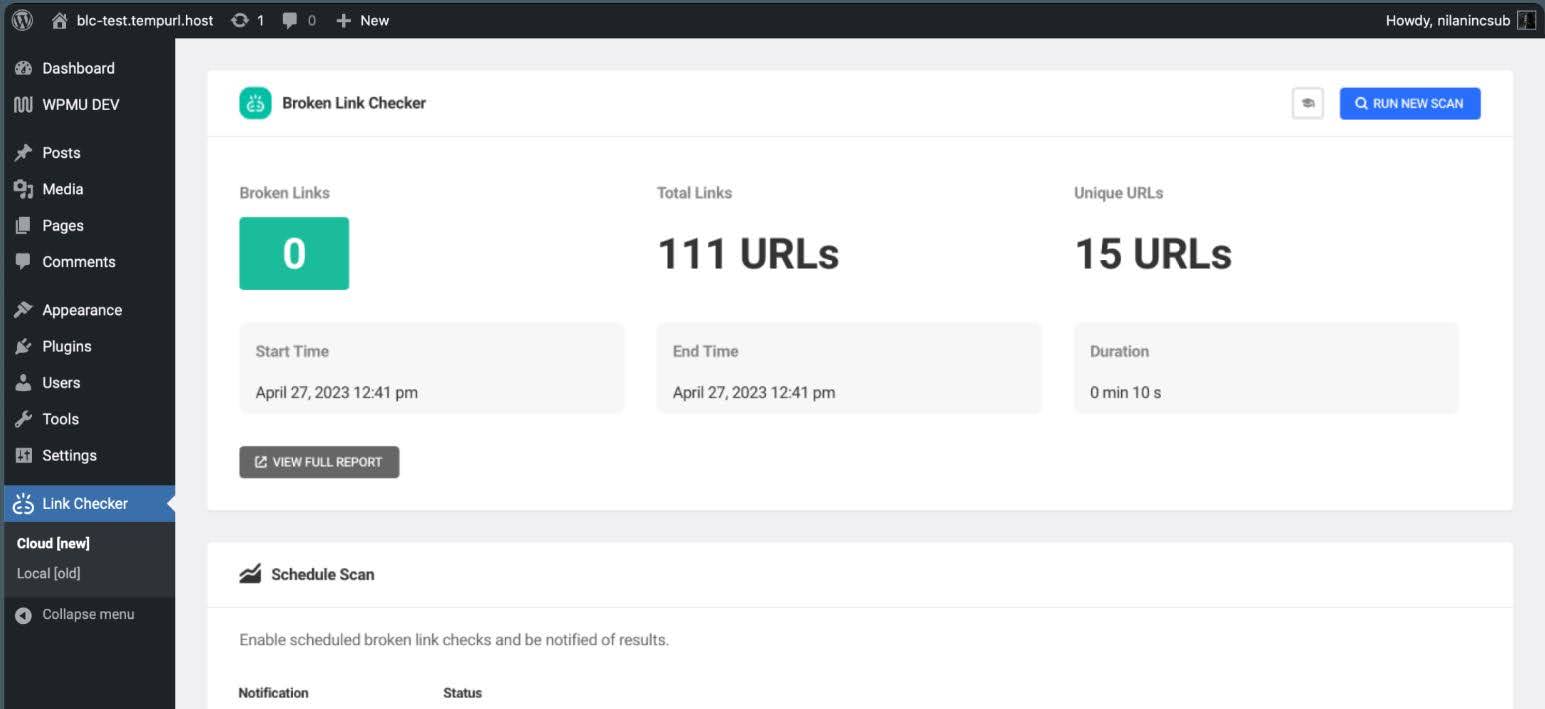This screenshot has height=709, width=1545.
Task: Switch to the Local [old] submenu
Action: (47, 573)
